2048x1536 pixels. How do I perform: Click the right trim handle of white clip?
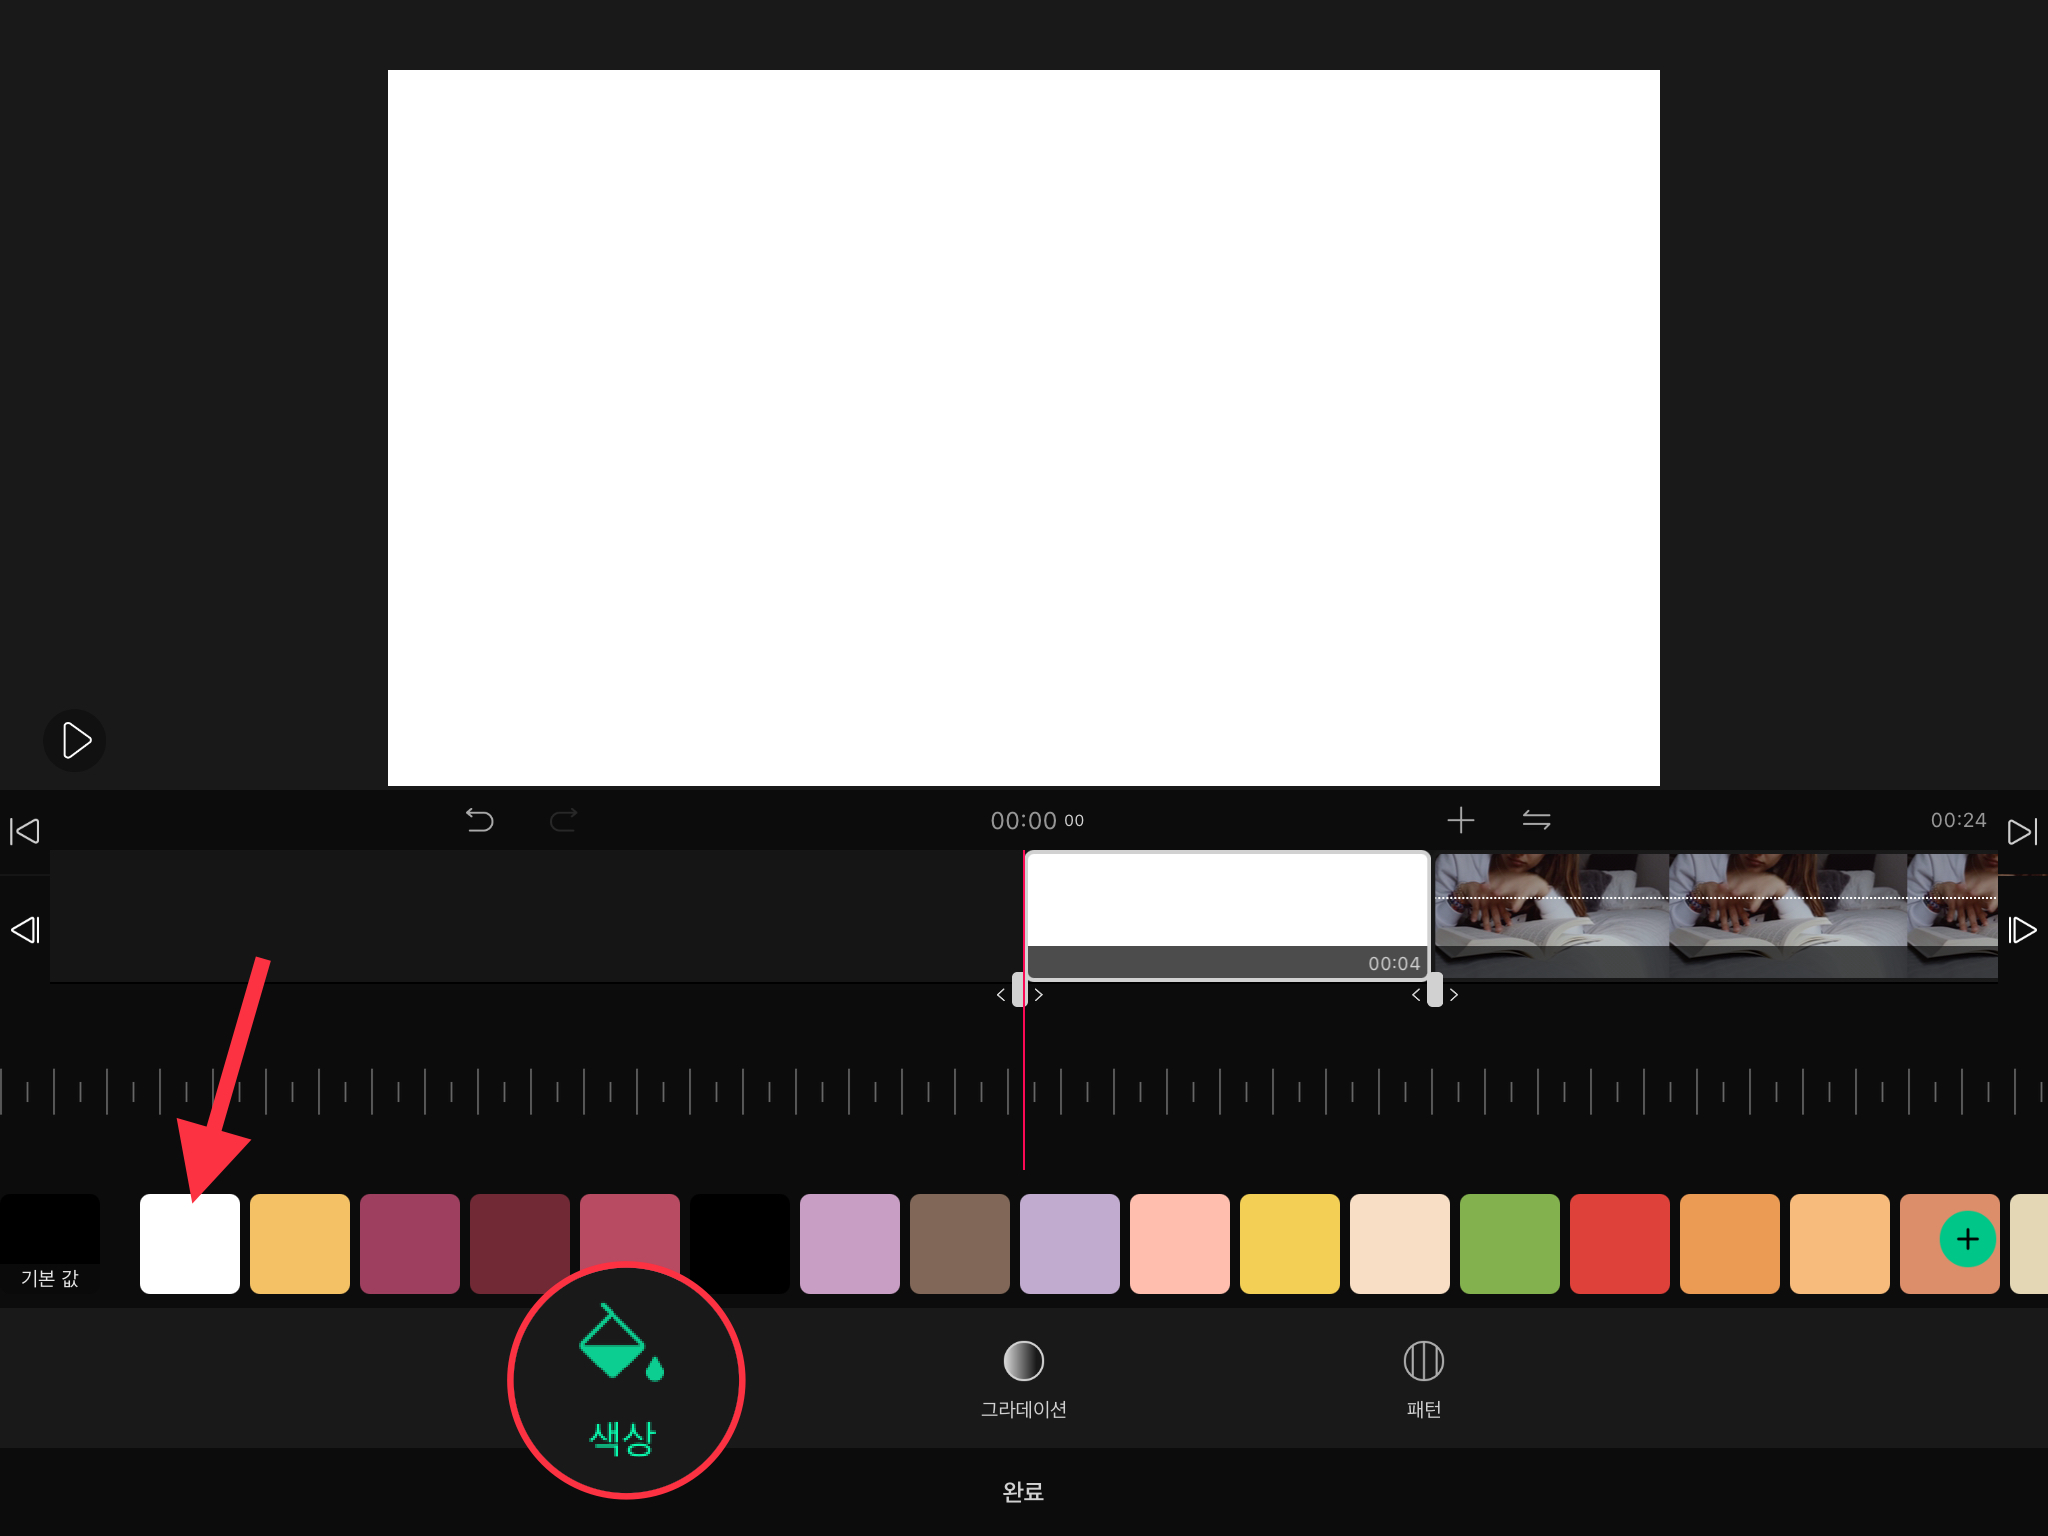pos(1435,990)
